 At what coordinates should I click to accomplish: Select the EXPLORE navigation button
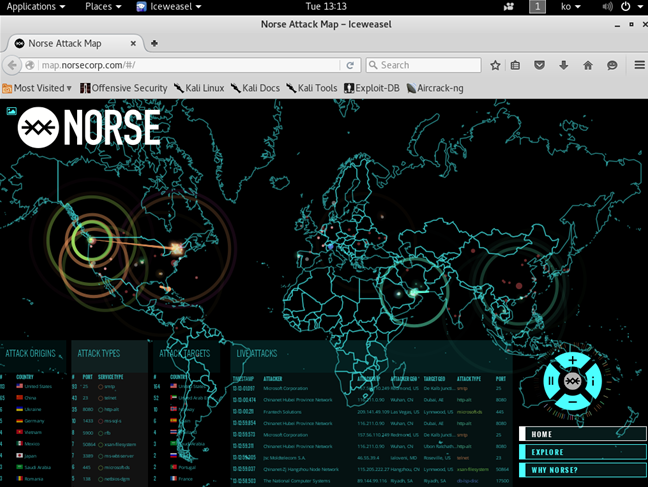click(583, 452)
